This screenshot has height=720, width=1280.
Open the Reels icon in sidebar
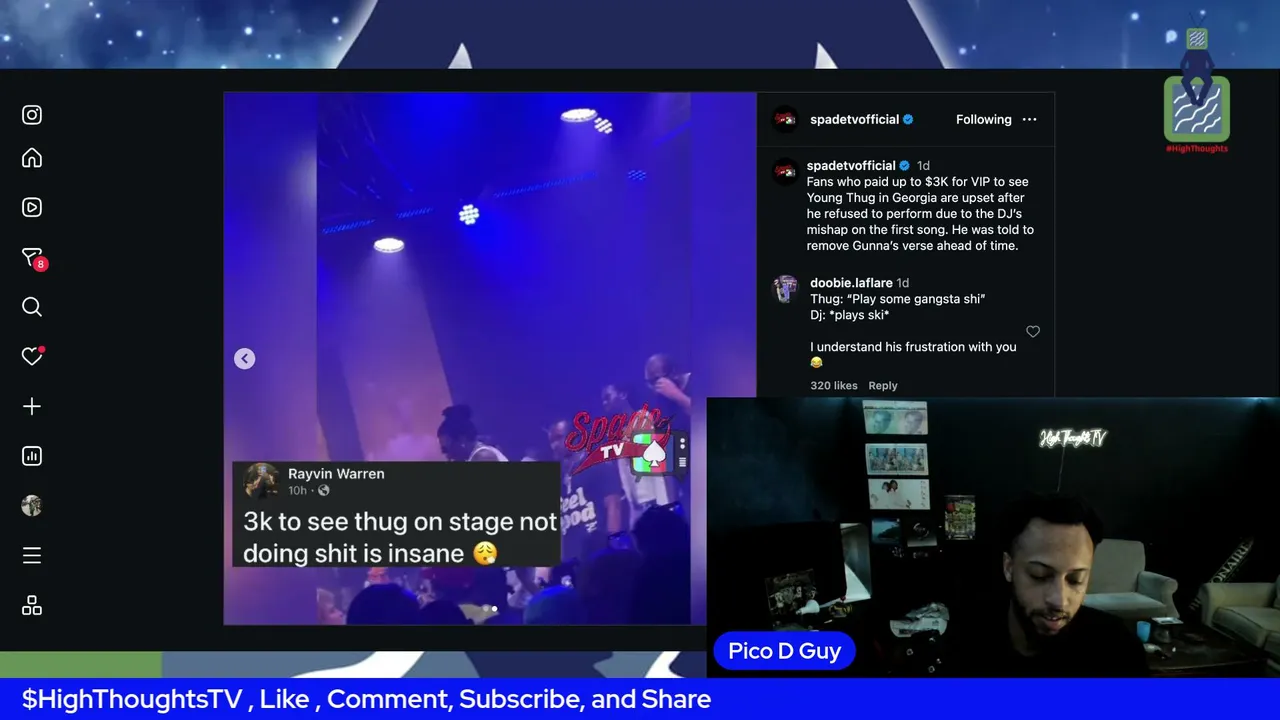click(32, 208)
